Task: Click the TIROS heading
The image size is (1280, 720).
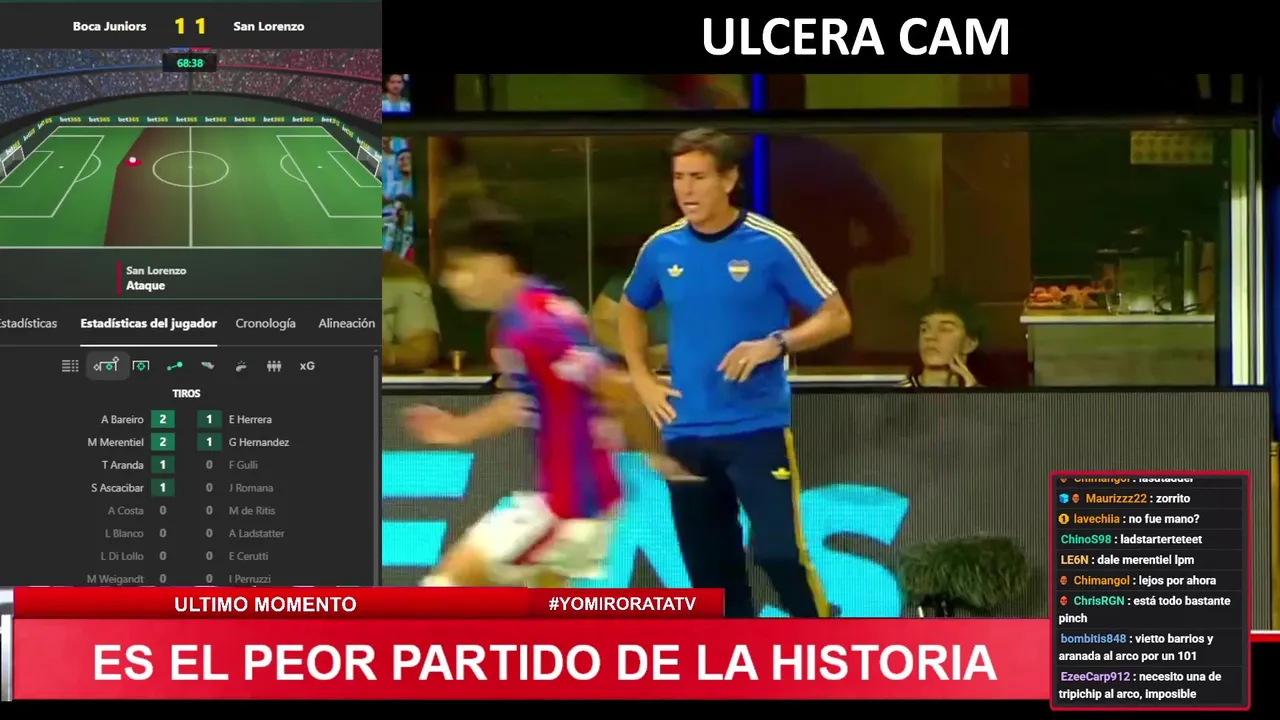Action: click(x=186, y=394)
